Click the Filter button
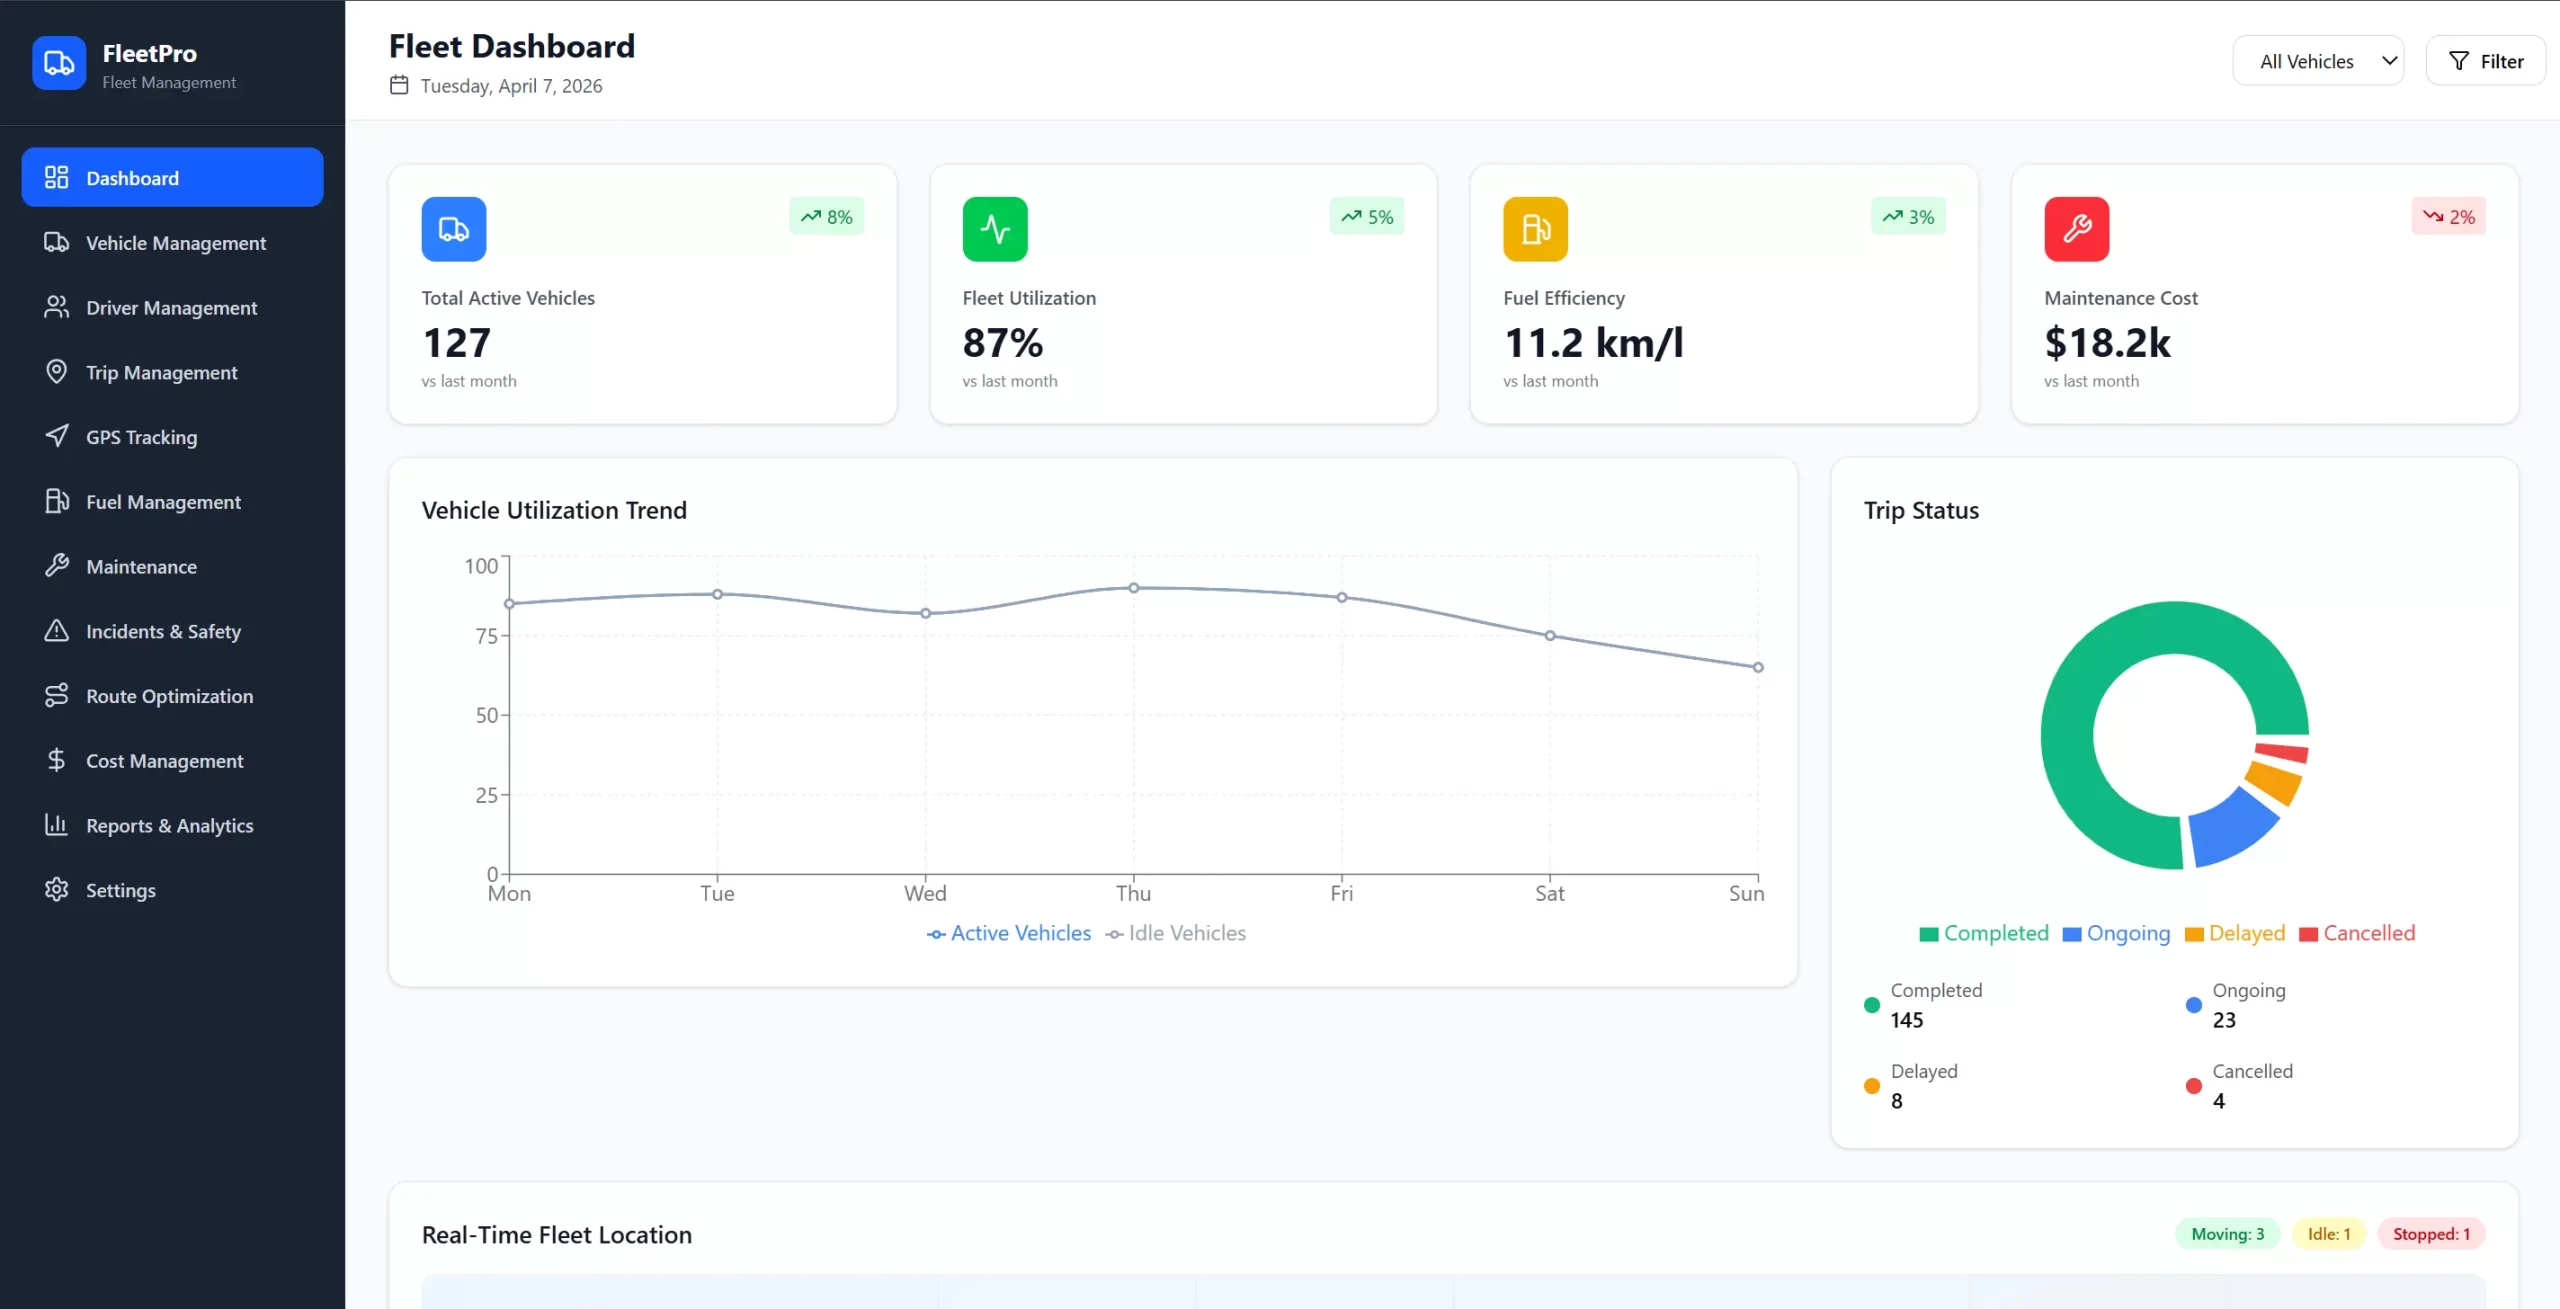Viewport: 2560px width, 1309px height. click(x=2485, y=61)
